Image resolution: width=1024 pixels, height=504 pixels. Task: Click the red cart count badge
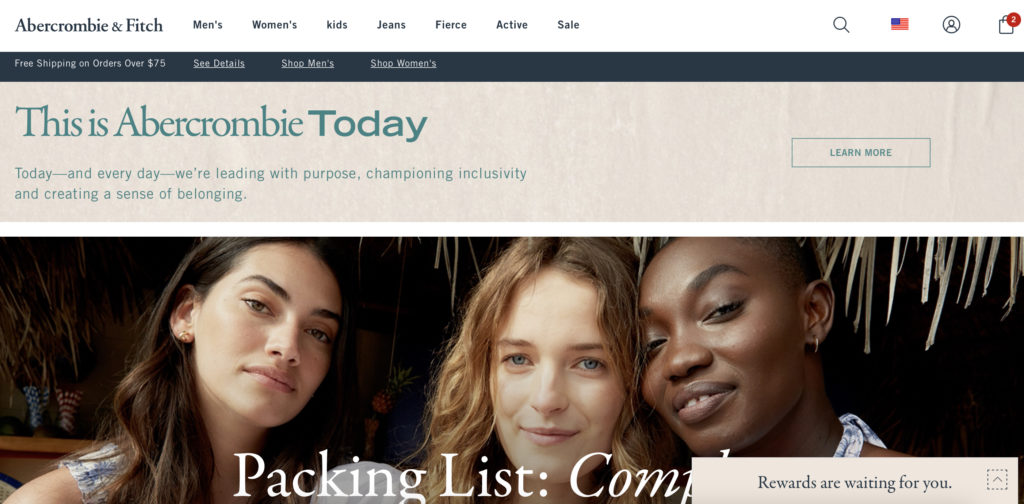pos(1014,19)
